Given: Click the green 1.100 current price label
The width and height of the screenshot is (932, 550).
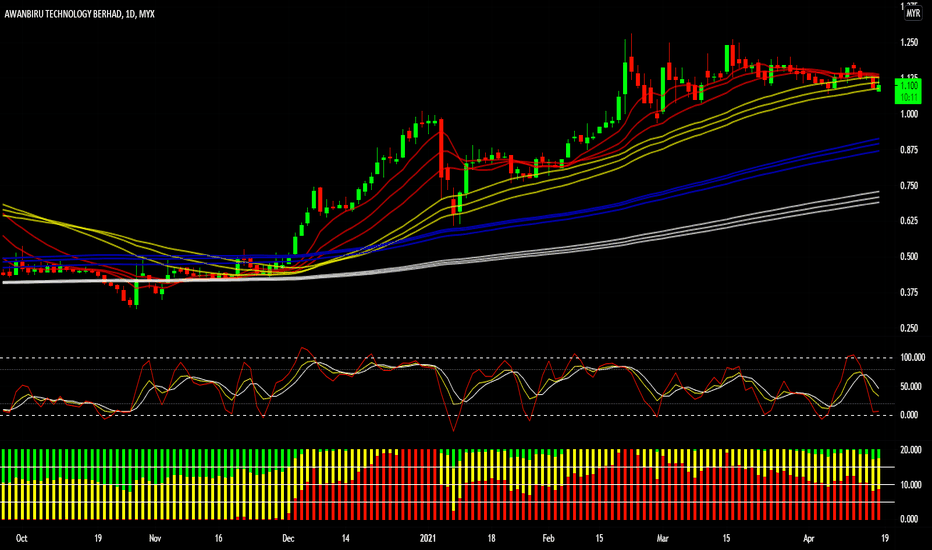Looking at the screenshot, I should tap(909, 86).
